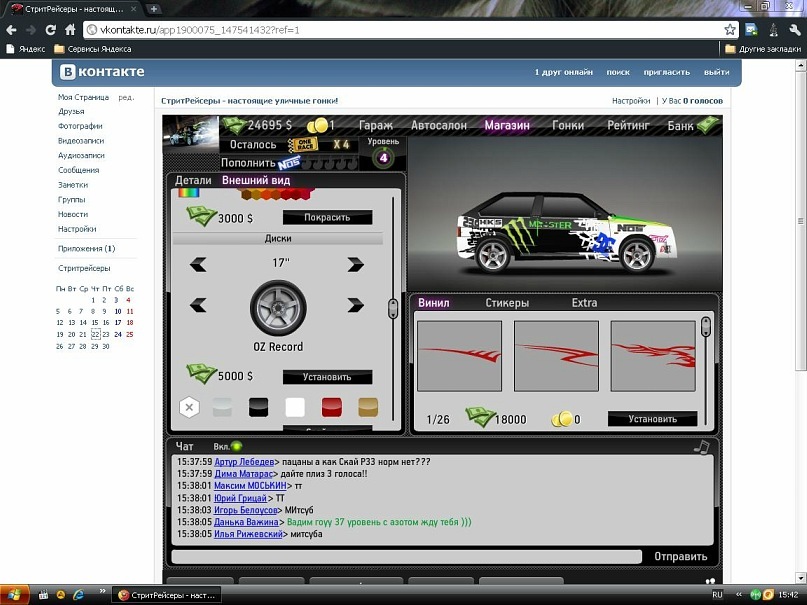Click the green cash icon beside Банк
807x605 pixels.
click(x=709, y=125)
